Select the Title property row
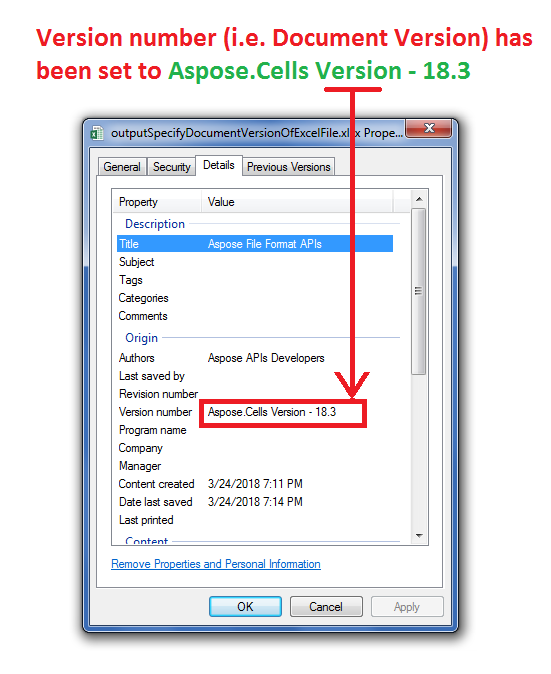The width and height of the screenshot is (551, 674). 255,244
